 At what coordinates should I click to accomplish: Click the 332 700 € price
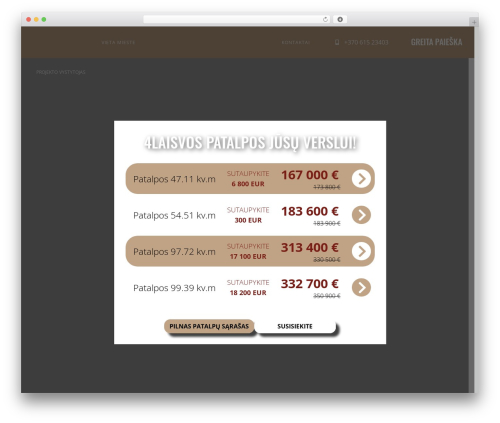(x=310, y=284)
